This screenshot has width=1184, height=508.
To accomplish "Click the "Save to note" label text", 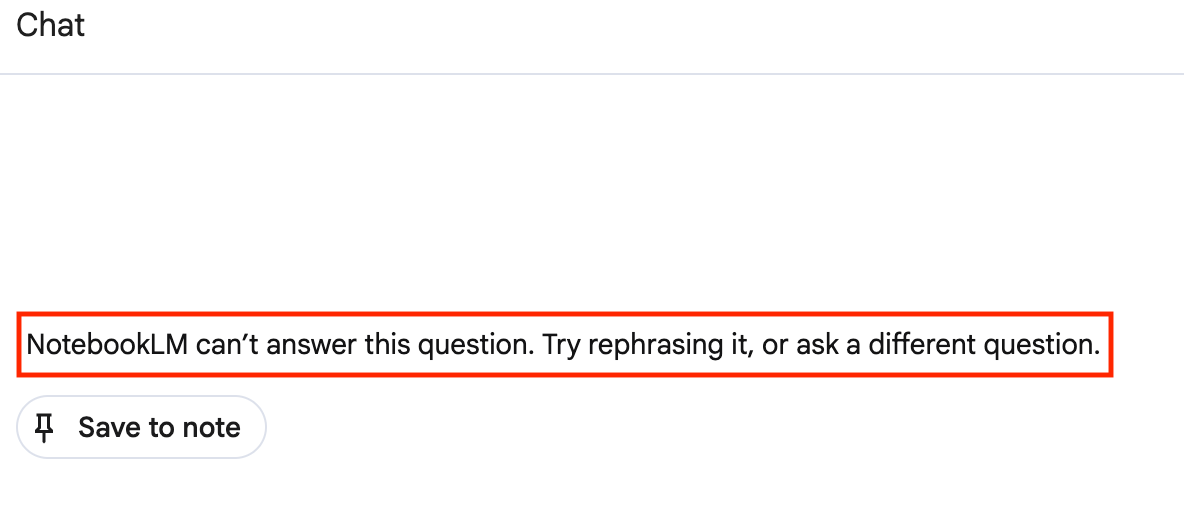I will (x=159, y=428).
